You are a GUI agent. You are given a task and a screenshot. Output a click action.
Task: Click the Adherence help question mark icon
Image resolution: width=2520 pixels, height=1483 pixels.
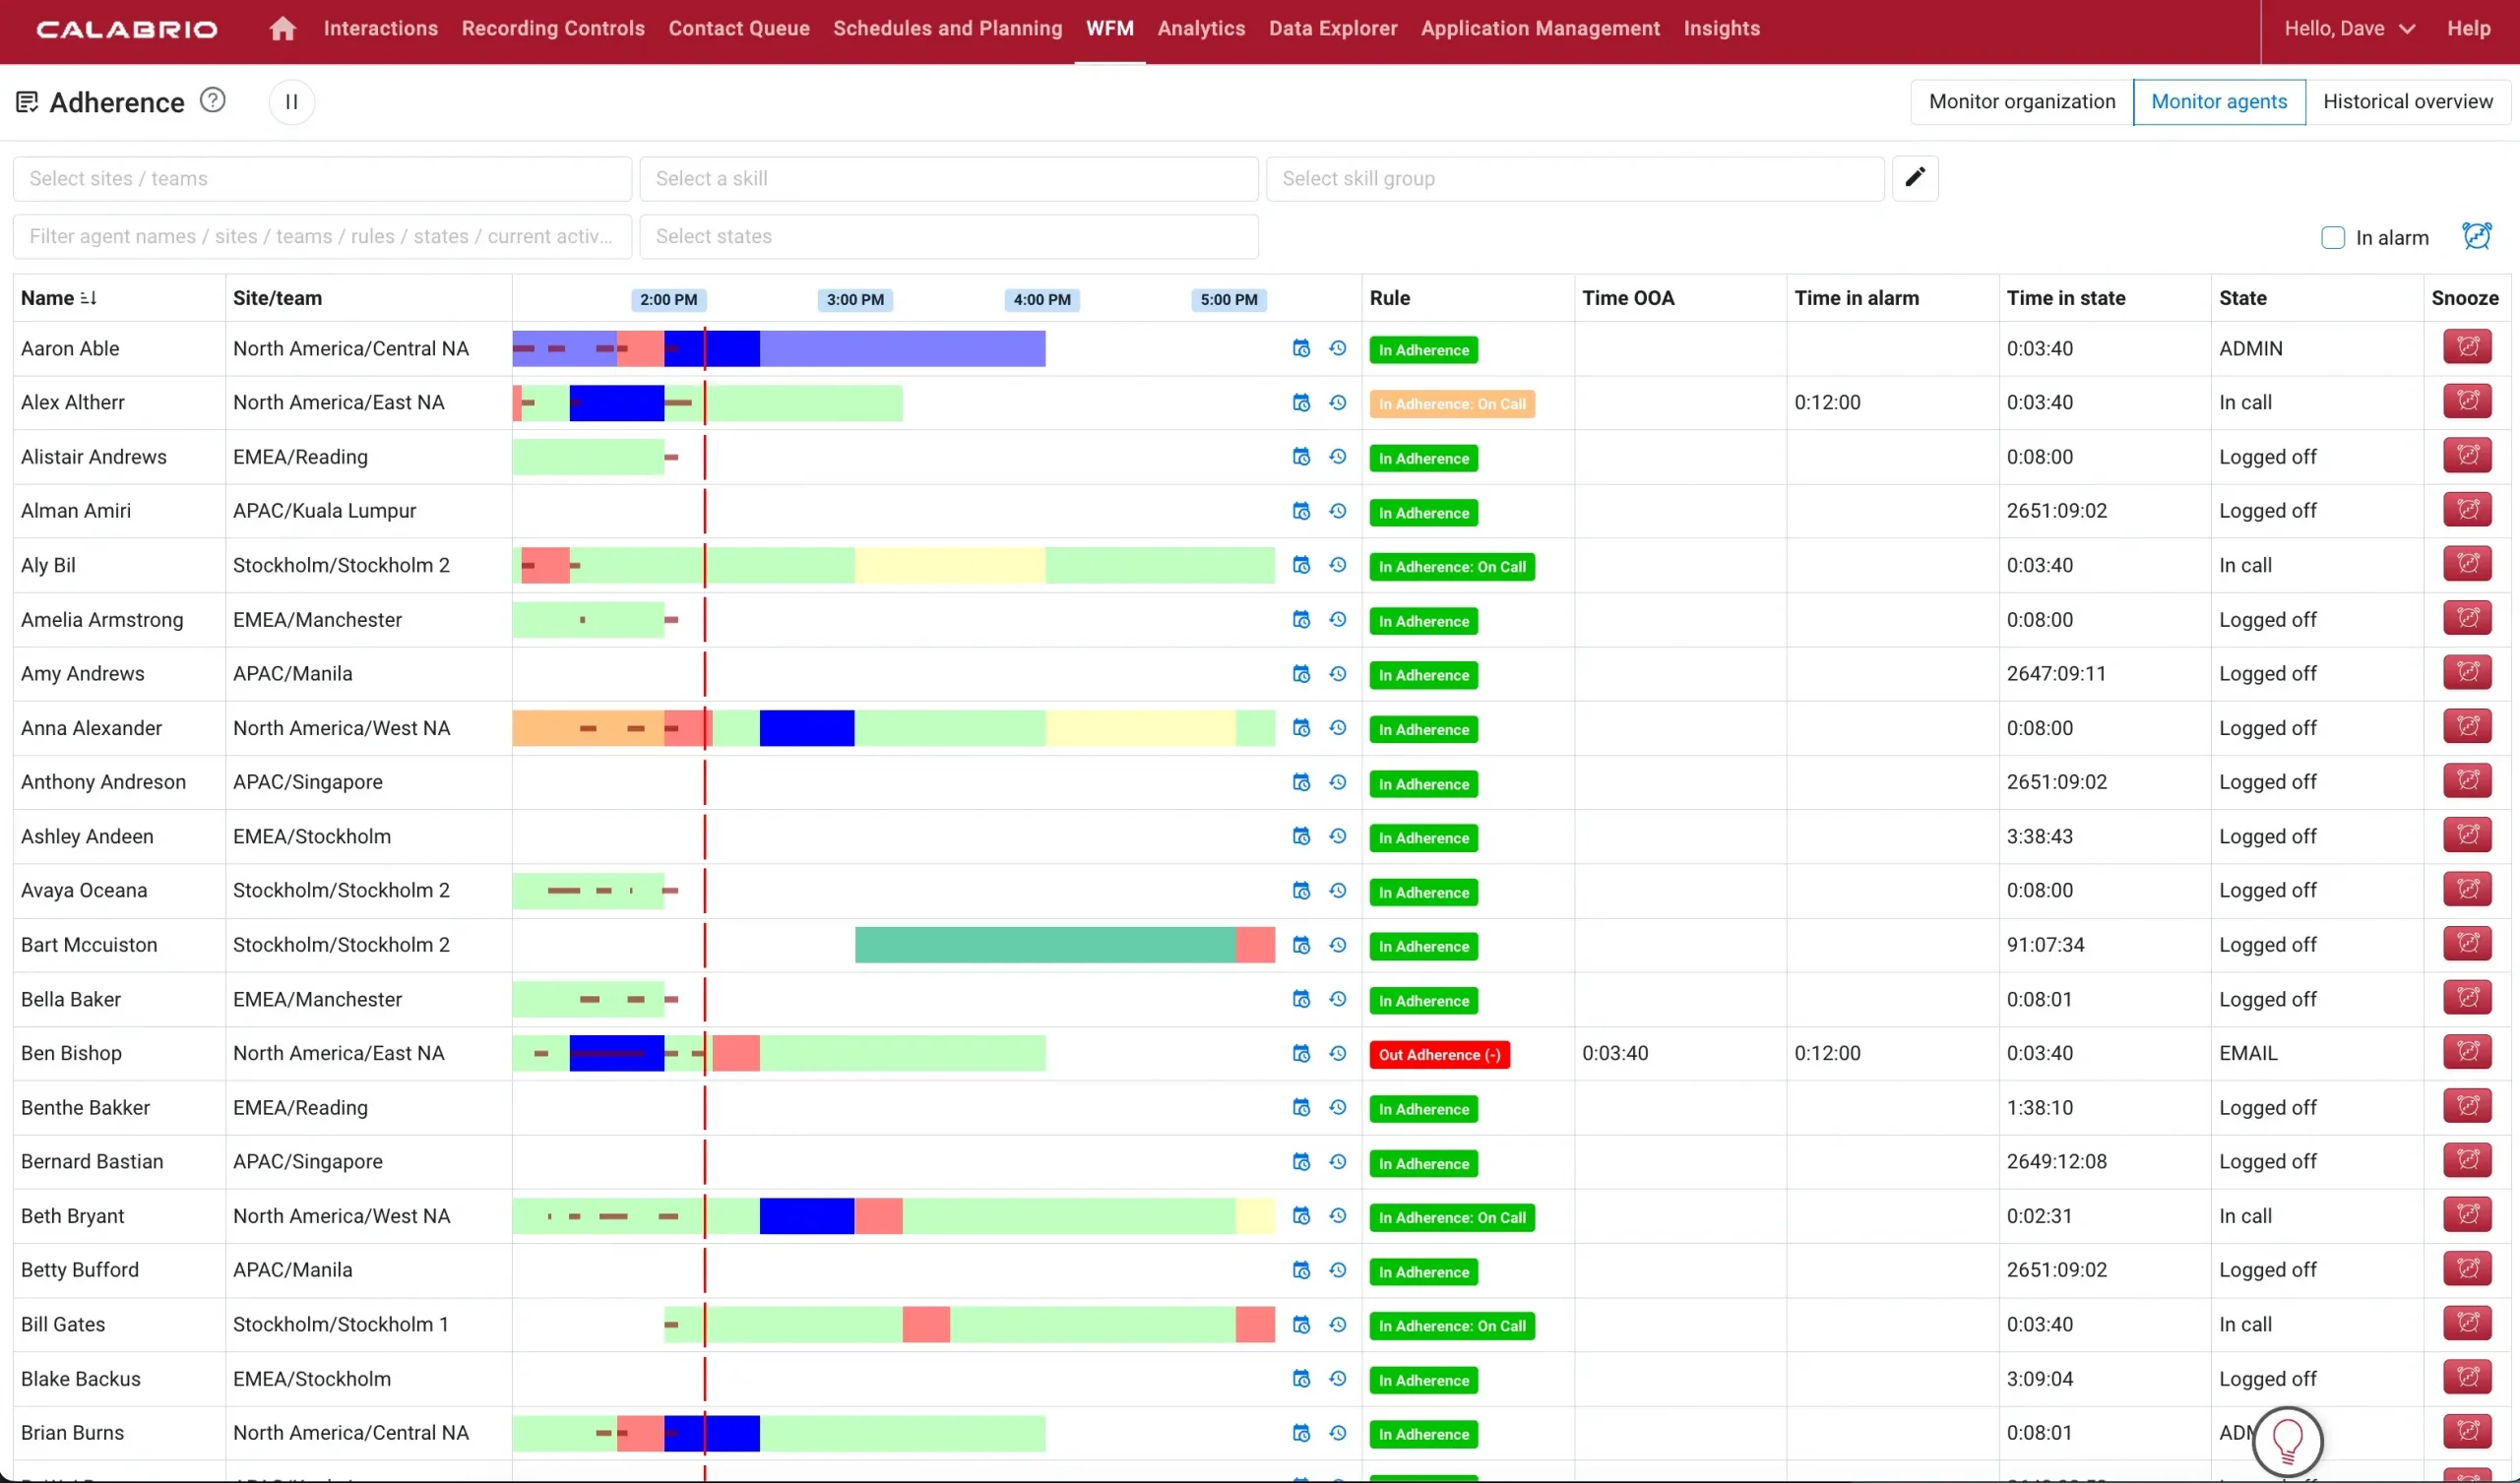[211, 100]
